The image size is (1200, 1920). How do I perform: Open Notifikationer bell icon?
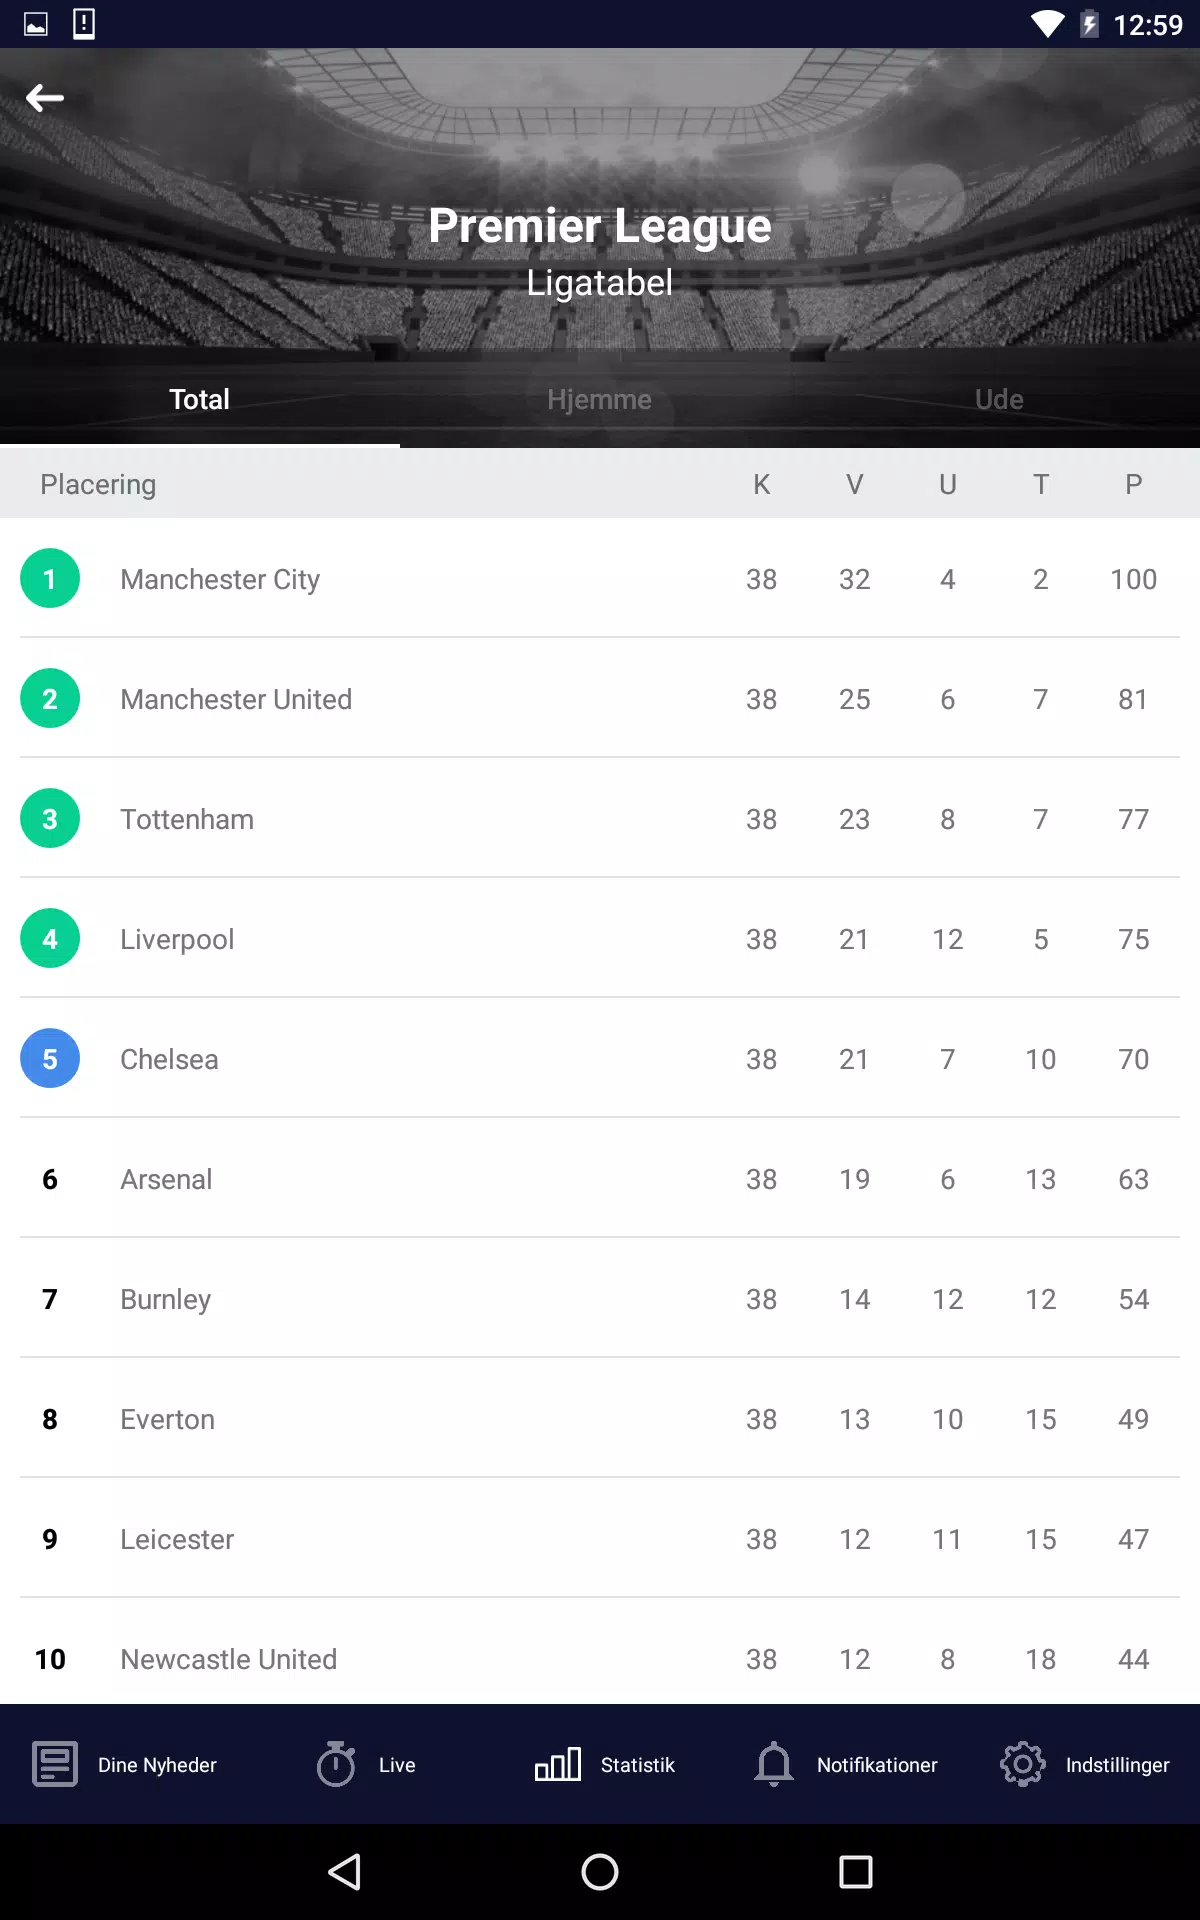click(774, 1764)
